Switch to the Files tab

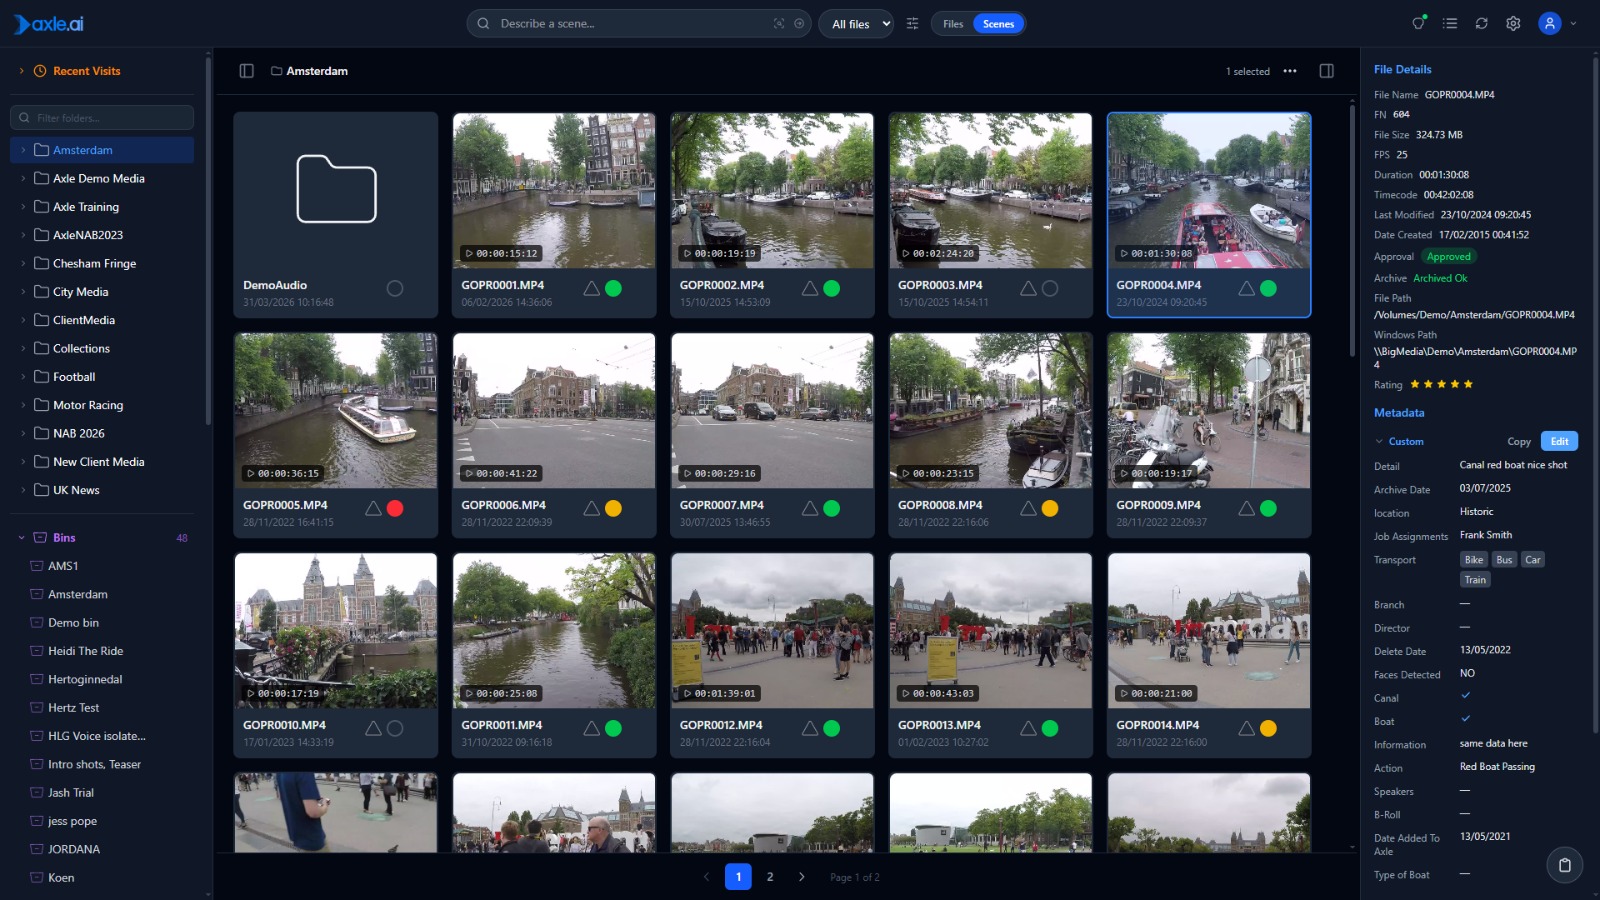tap(953, 24)
